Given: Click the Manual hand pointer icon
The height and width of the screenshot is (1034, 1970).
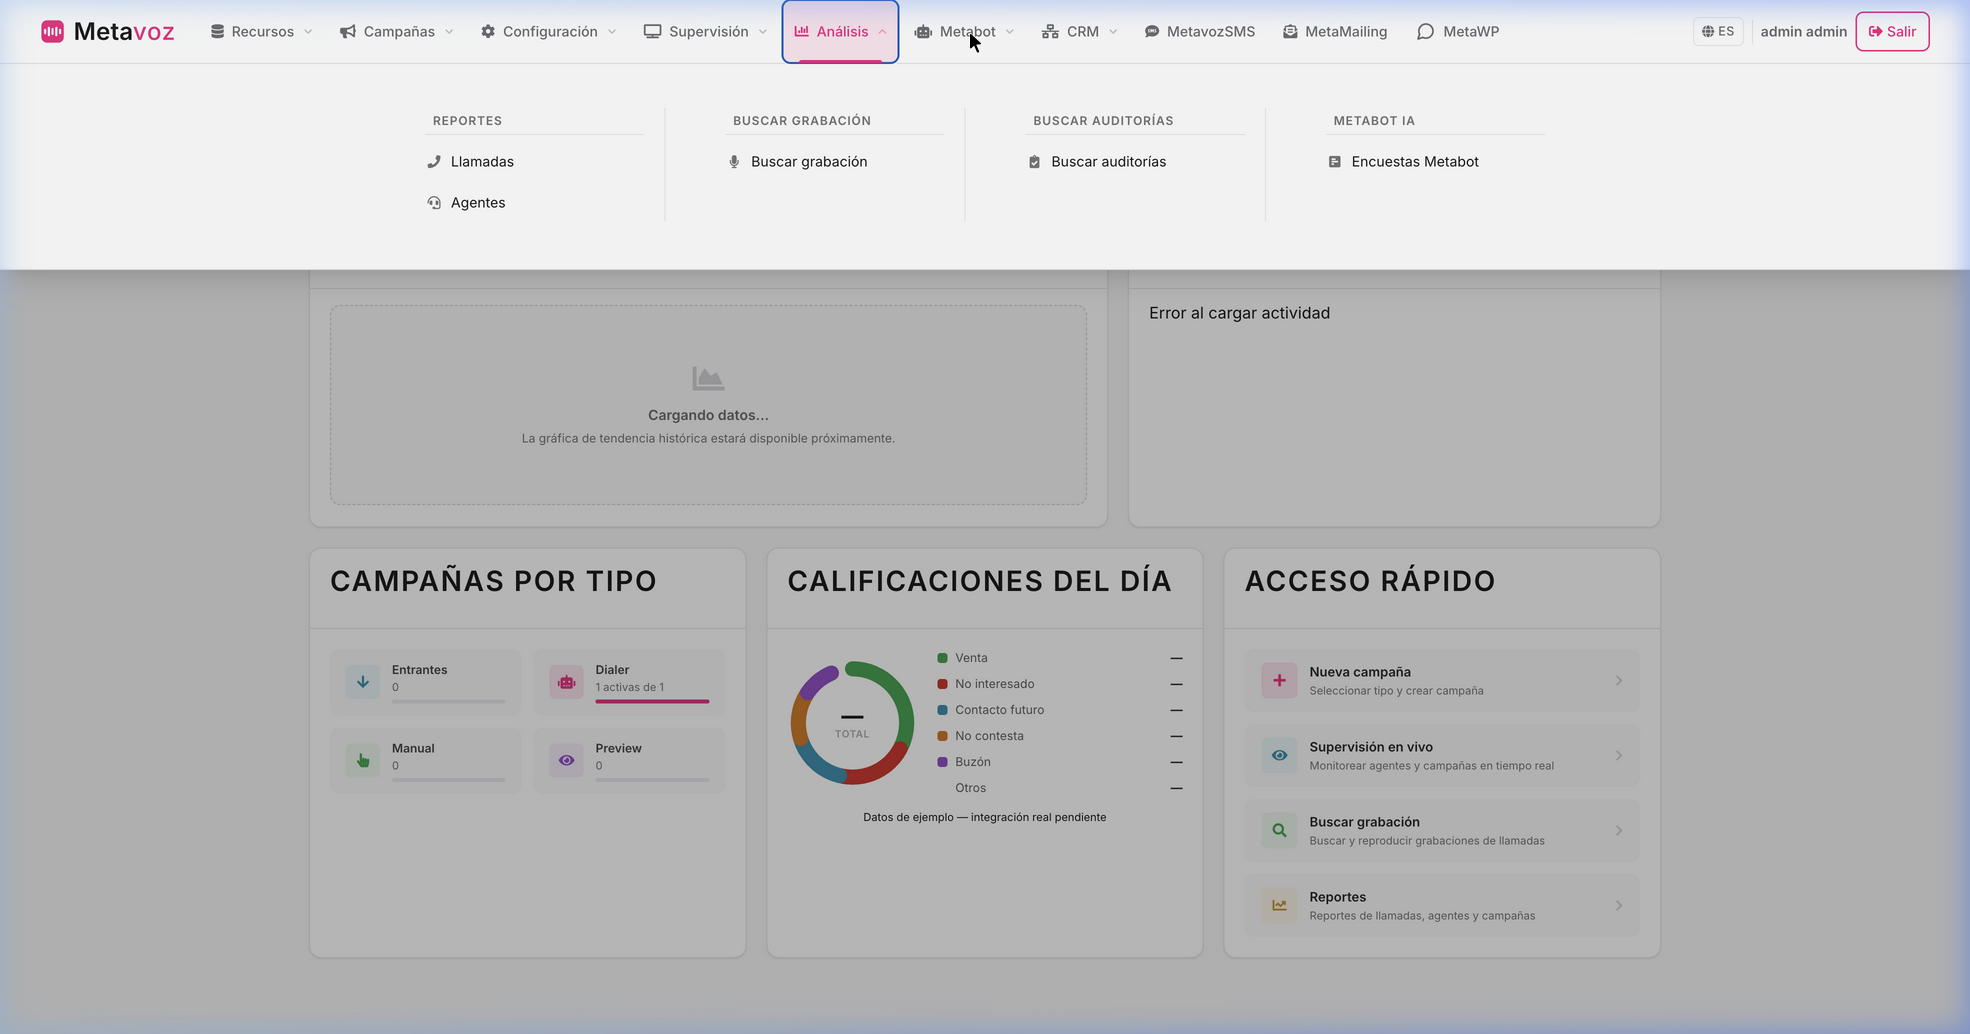Looking at the screenshot, I should (363, 761).
